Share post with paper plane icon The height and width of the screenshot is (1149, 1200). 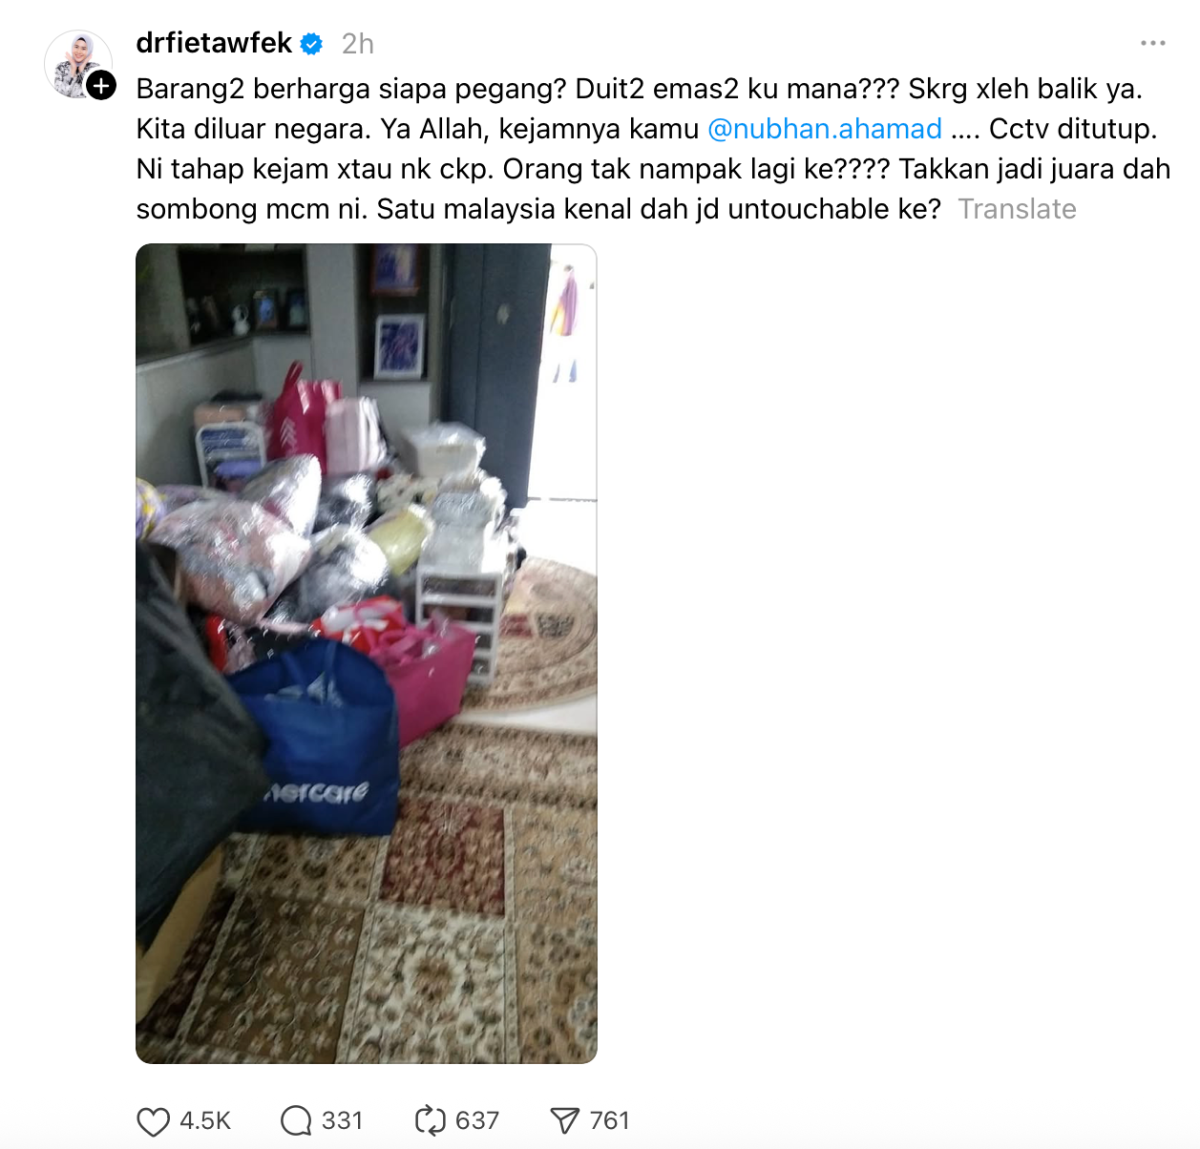(565, 1121)
